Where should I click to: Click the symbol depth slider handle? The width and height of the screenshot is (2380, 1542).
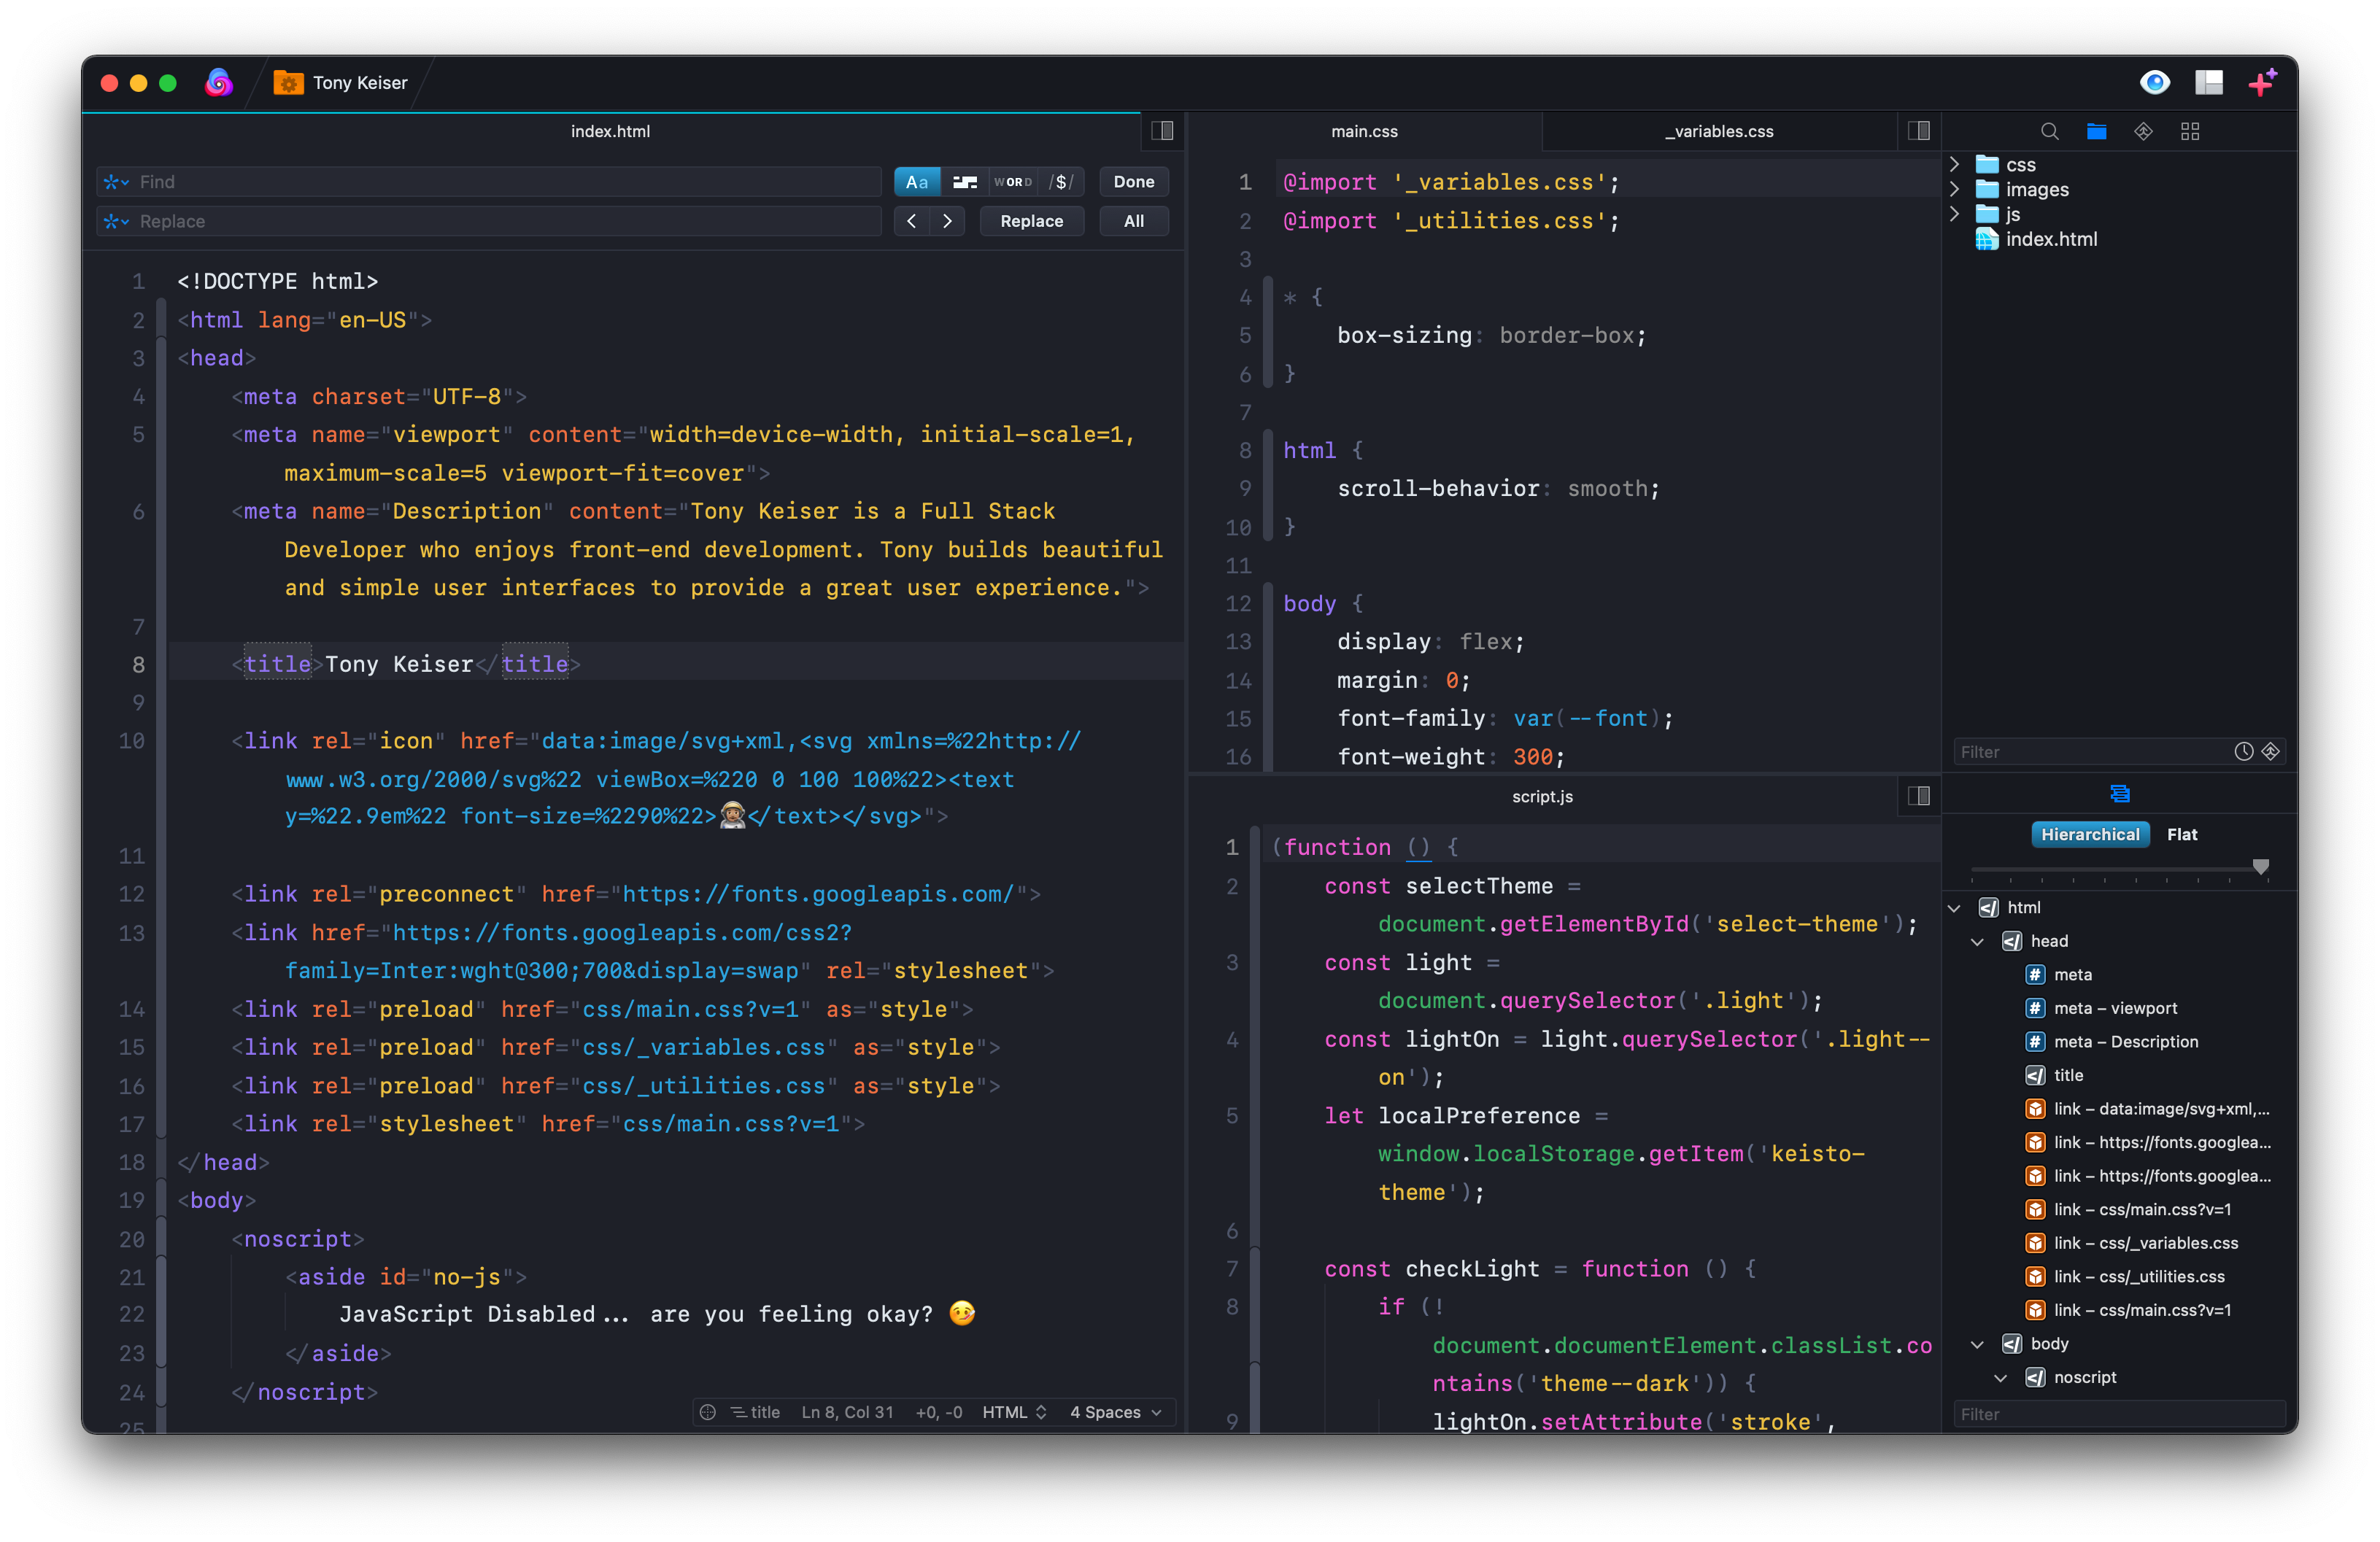(2260, 866)
